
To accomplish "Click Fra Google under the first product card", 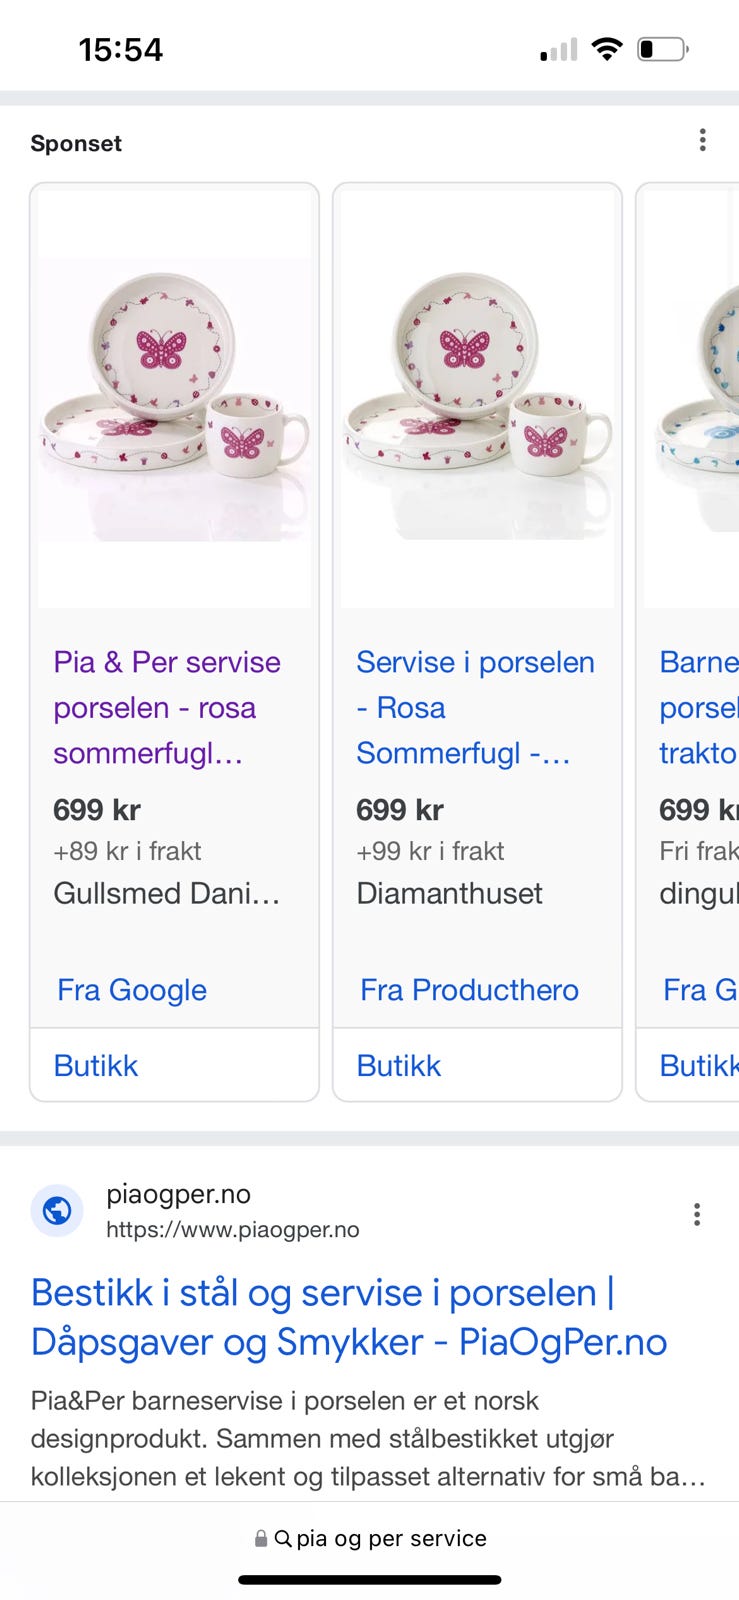I will click(130, 989).
